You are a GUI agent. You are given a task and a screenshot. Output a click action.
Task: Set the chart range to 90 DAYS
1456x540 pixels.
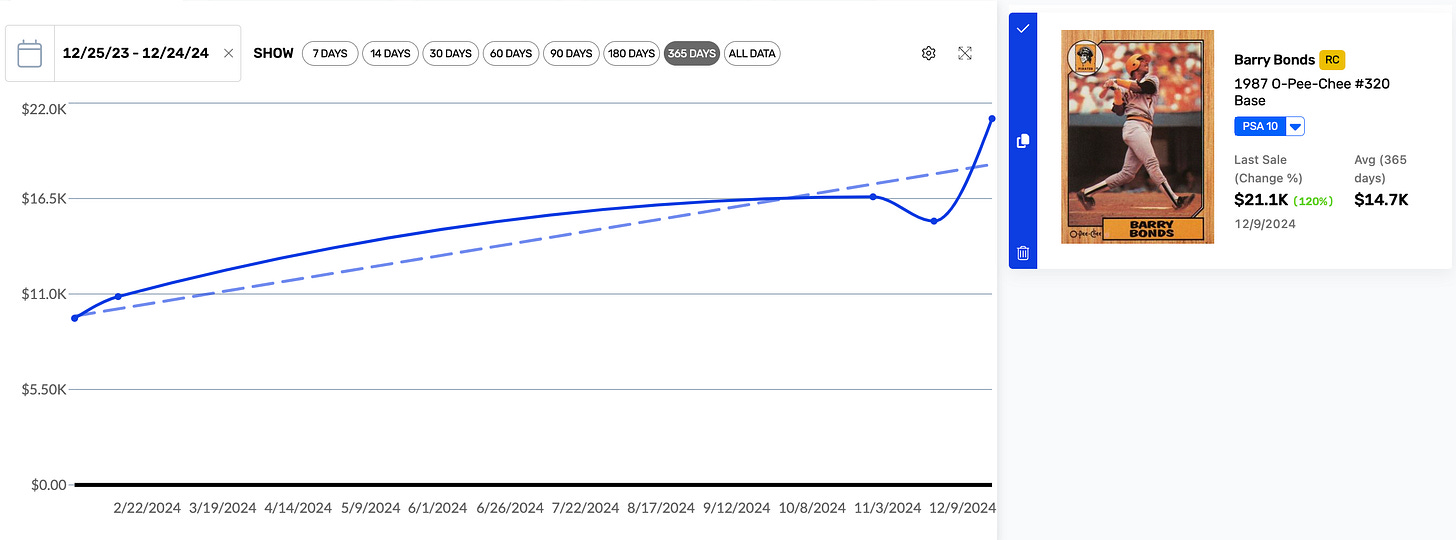pyautogui.click(x=571, y=53)
